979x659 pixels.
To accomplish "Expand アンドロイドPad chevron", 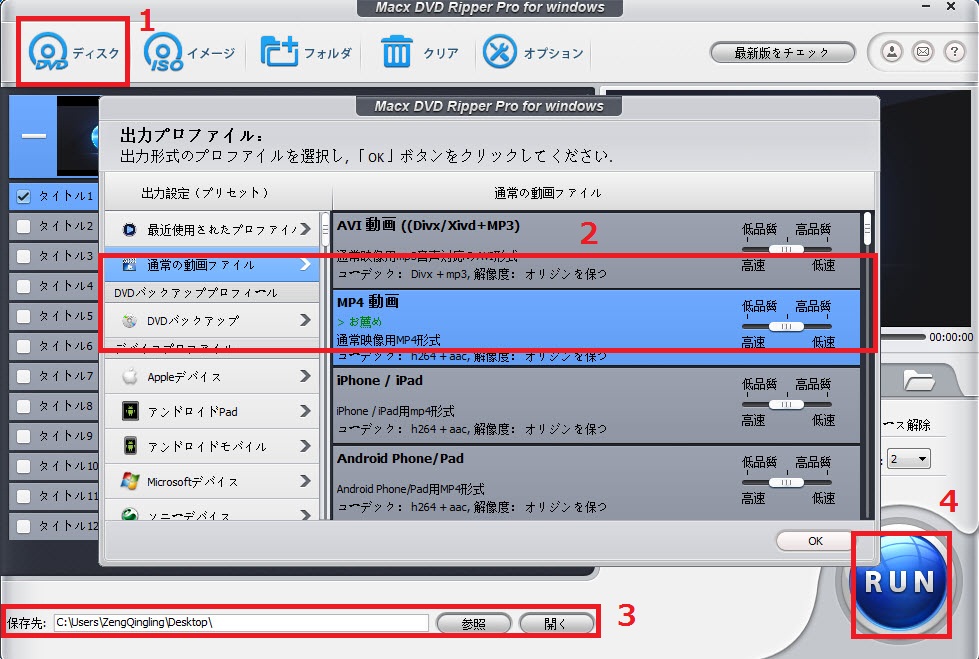I will coord(305,411).
